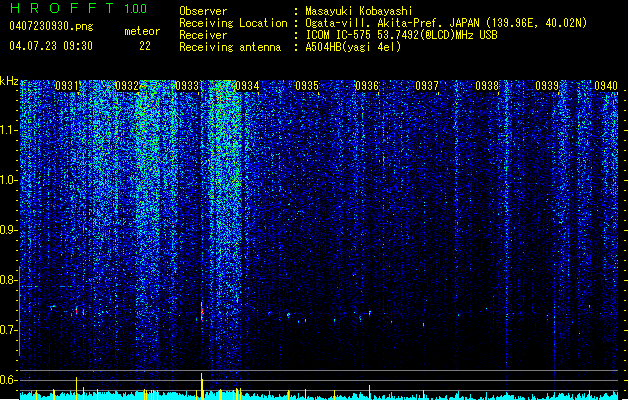Click the 'Receiving Location' field label
This screenshot has width=629, height=400.
point(233,23)
